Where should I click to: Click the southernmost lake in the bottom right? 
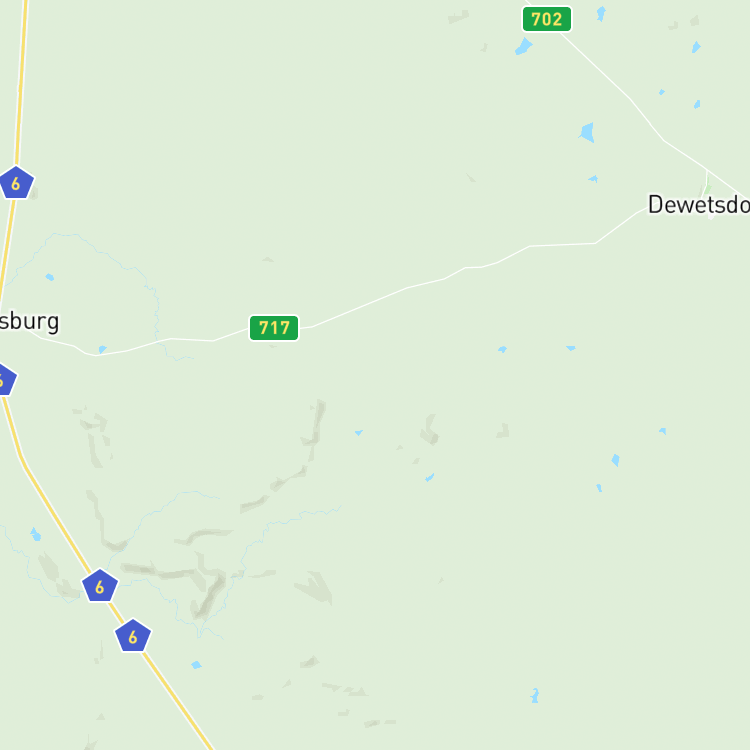pyautogui.click(x=535, y=695)
